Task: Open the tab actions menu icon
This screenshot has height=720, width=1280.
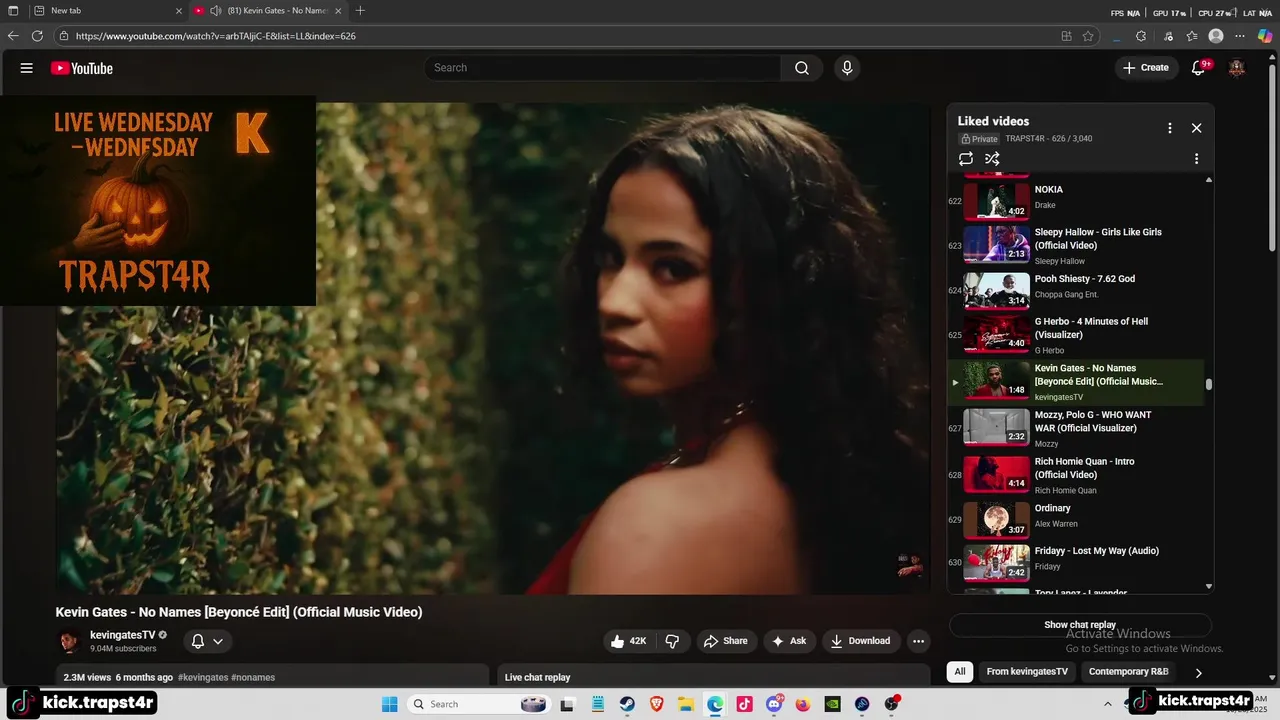Action: (13, 11)
